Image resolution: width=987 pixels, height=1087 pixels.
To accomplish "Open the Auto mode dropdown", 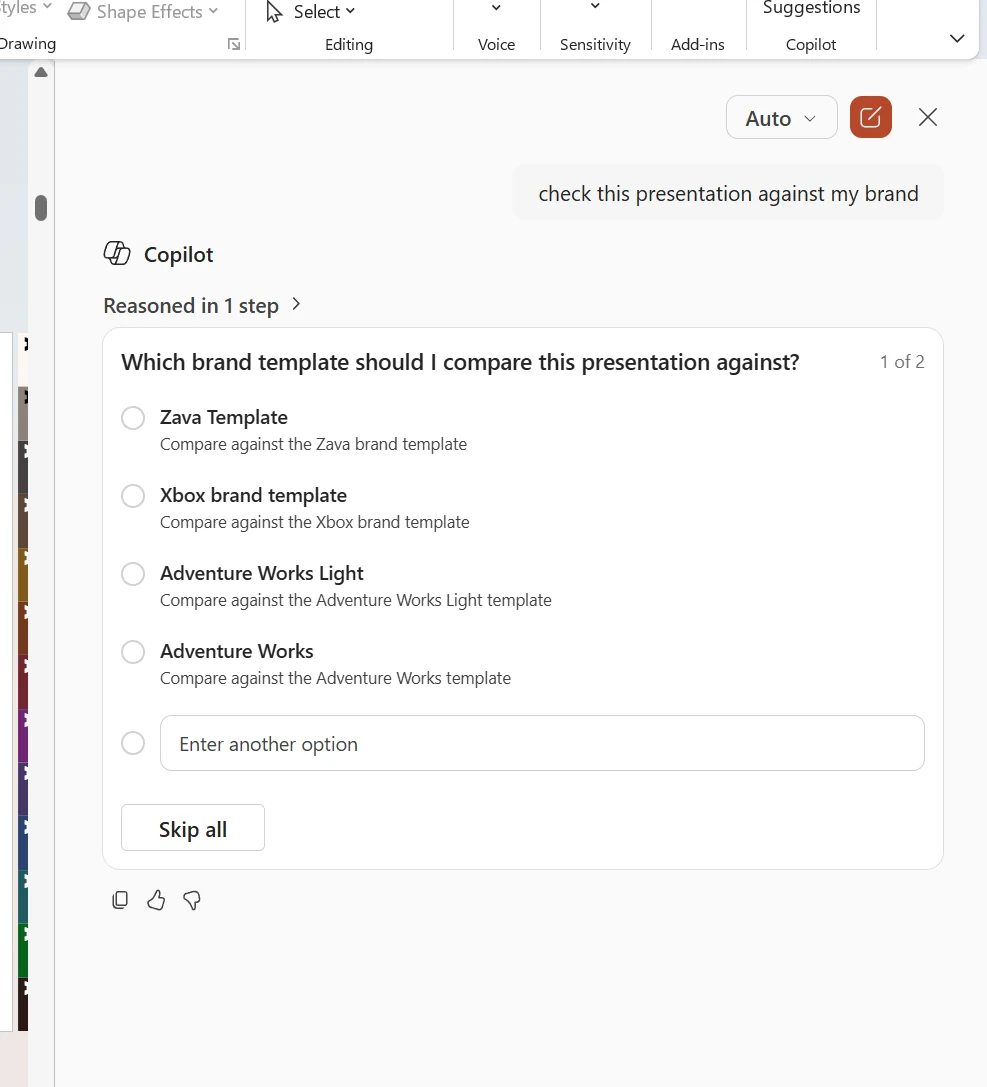I will [781, 117].
